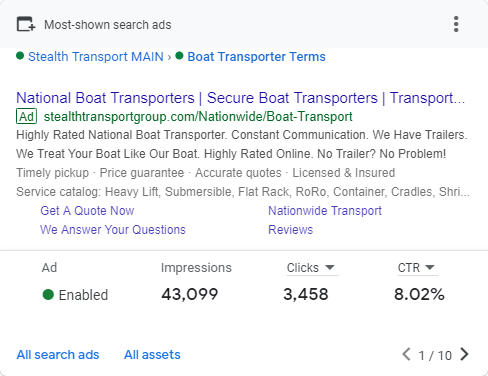
Task: Open the Clicks metric dropdown
Action: (x=311, y=268)
